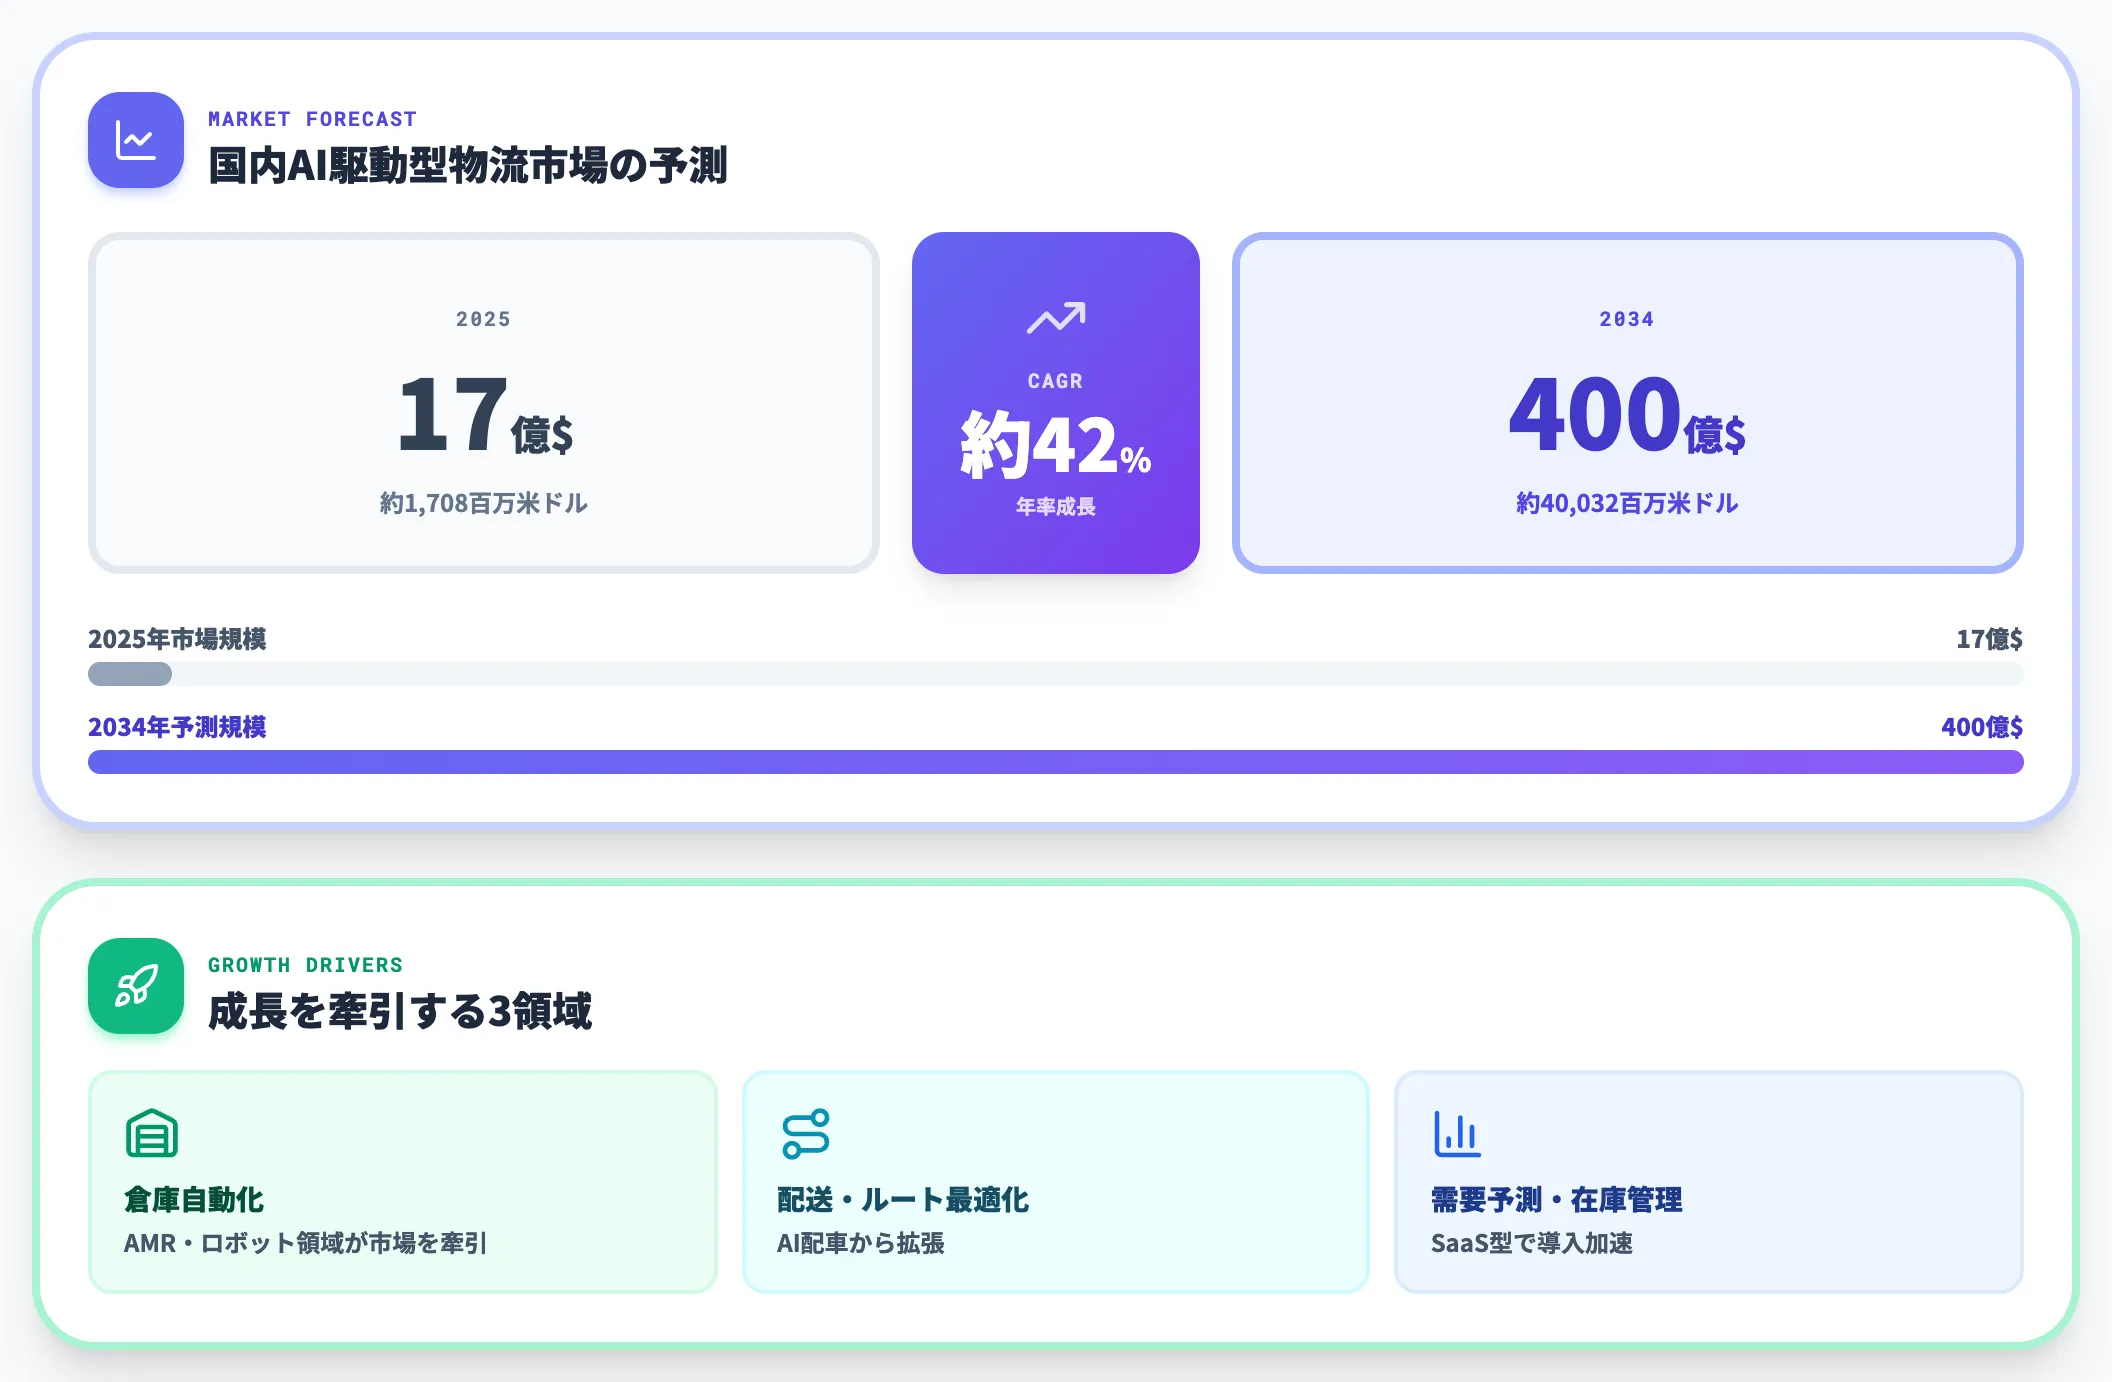Click the 配送・ルート最適化 title
The image size is (2112, 1382).
coord(903,1200)
